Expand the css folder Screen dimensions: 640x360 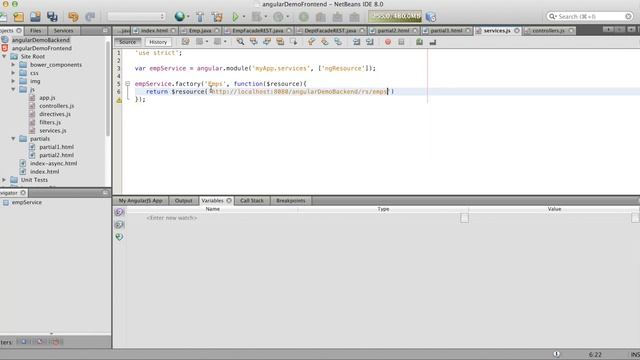(13, 73)
